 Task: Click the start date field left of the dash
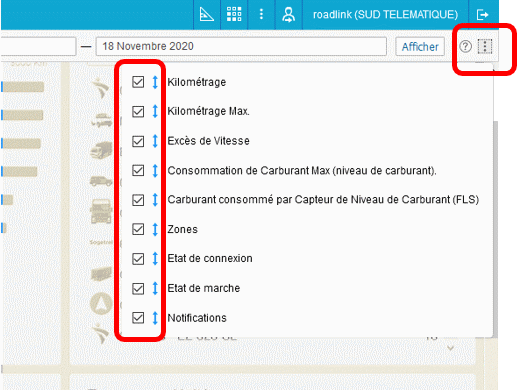[38, 46]
